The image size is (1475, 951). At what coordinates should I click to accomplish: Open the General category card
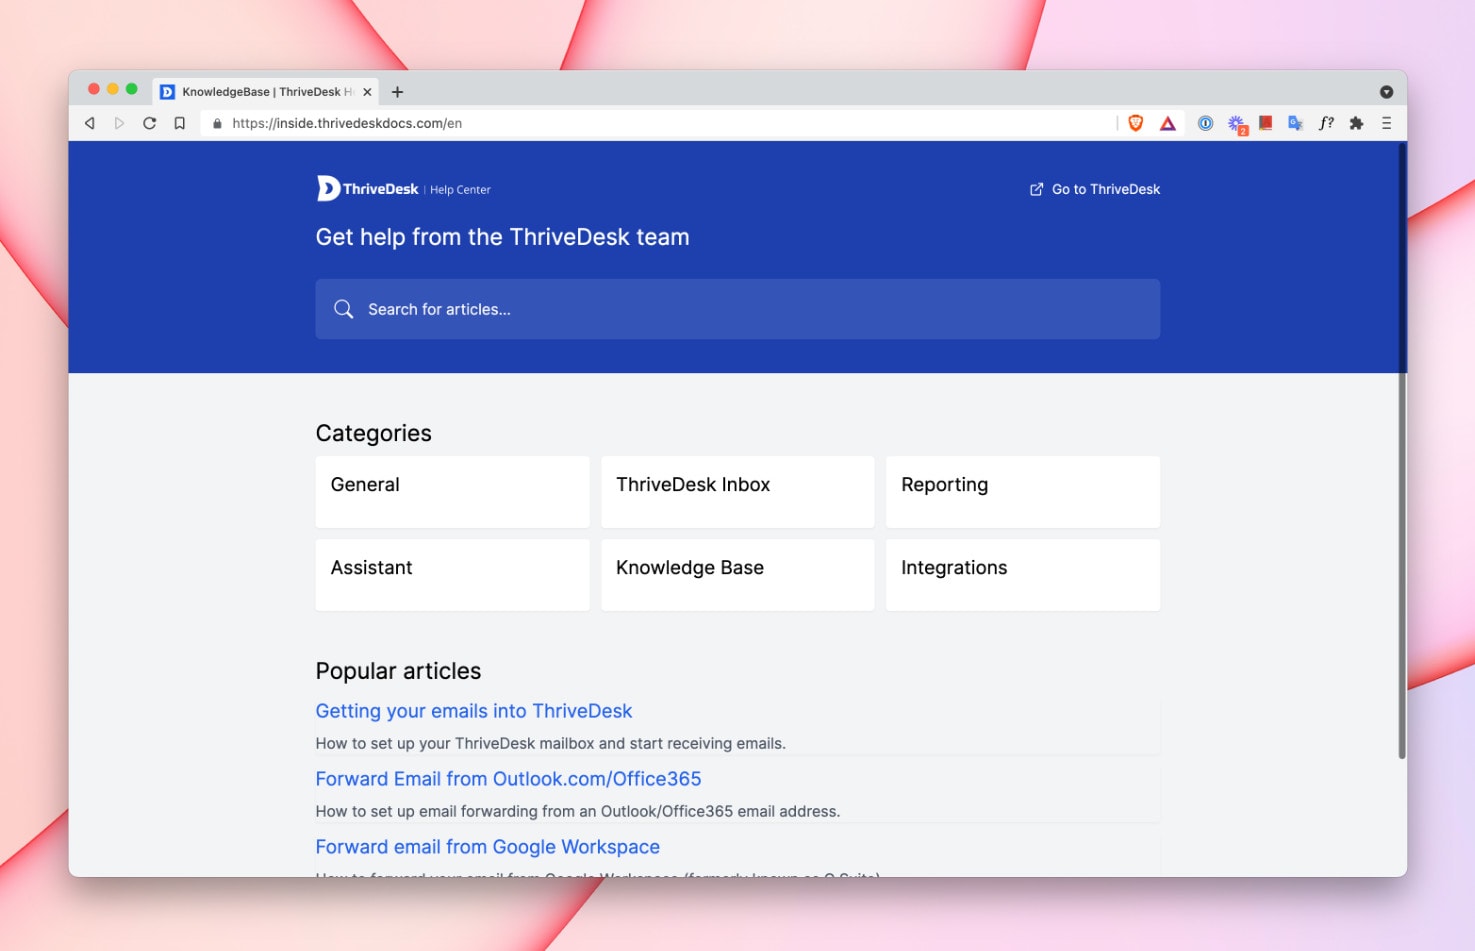point(452,492)
